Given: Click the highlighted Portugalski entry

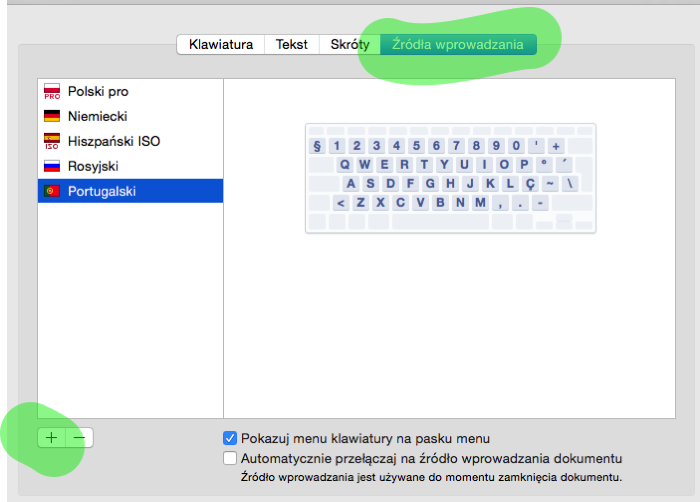Looking at the screenshot, I should [101, 191].
